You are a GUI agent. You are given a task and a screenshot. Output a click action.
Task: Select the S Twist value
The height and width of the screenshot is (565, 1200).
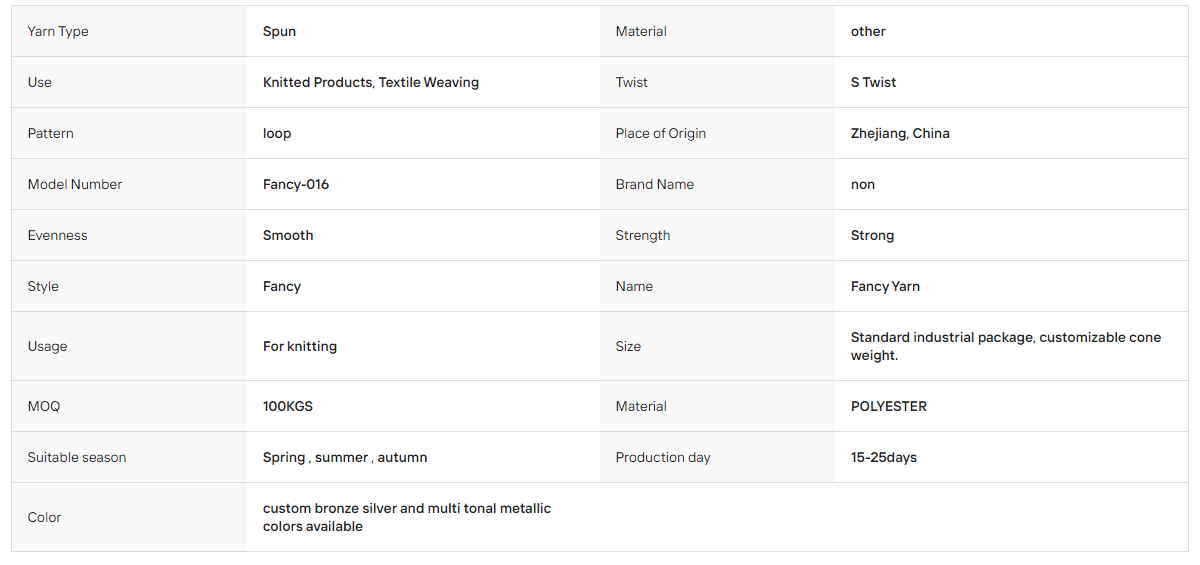click(873, 82)
